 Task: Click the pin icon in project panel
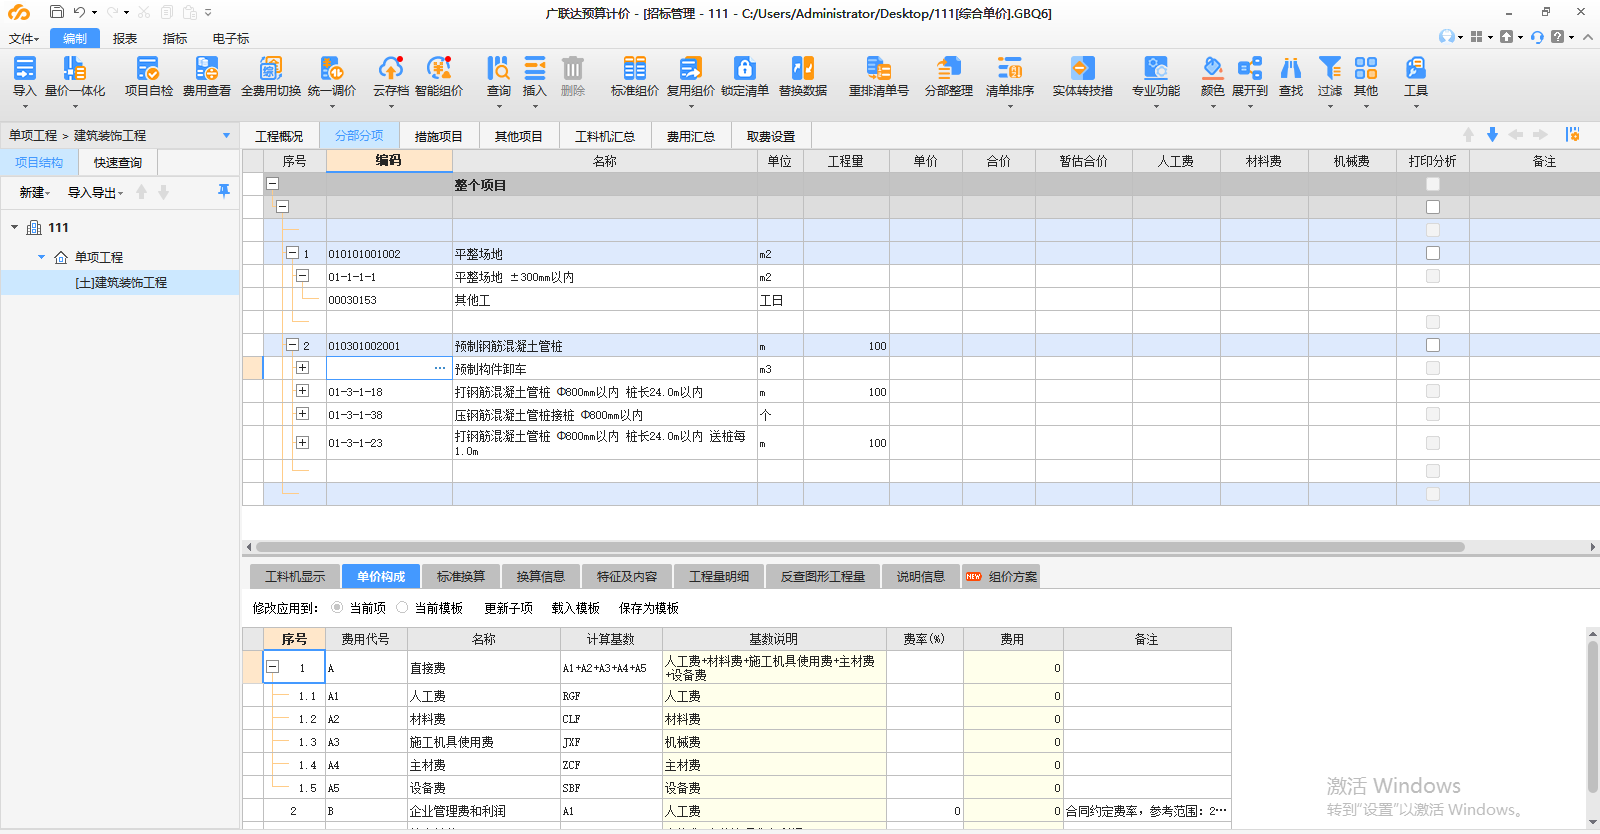[x=224, y=191]
